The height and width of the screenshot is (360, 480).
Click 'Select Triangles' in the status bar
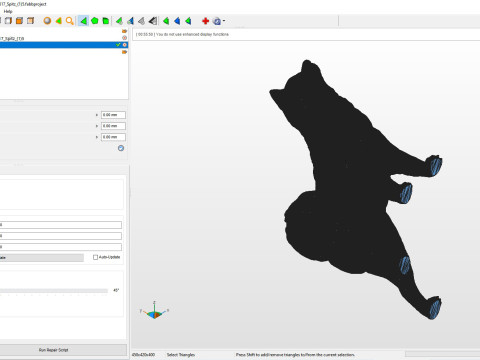pyautogui.click(x=181, y=355)
